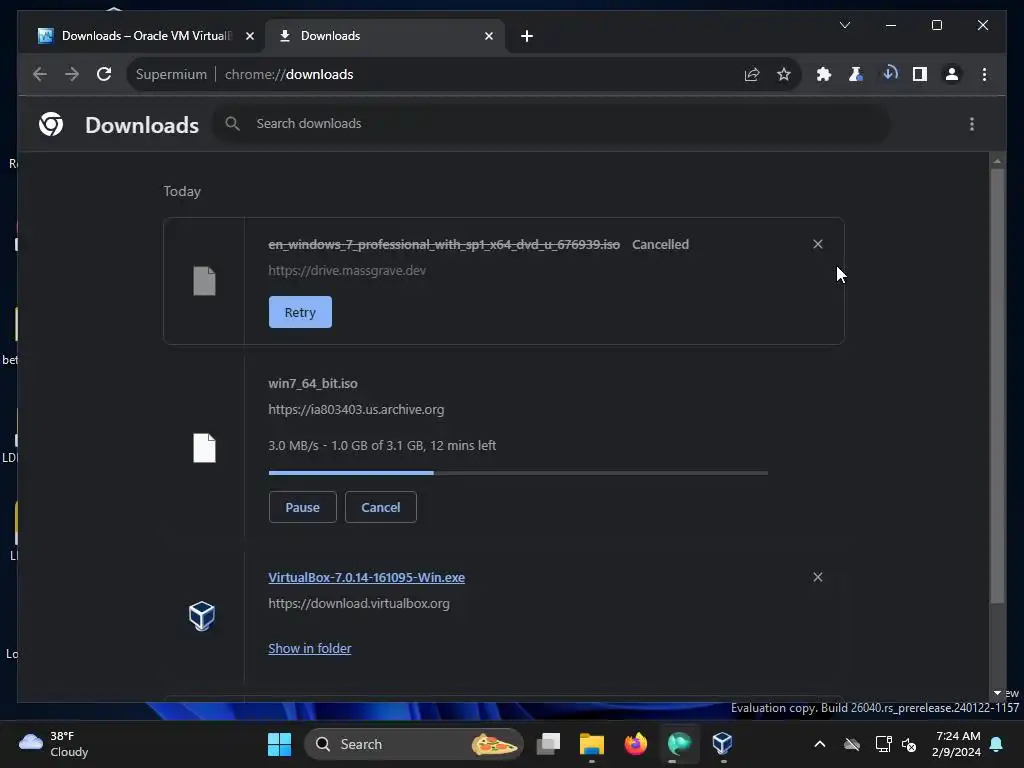This screenshot has height=768, width=1024.
Task: Click the search magnifier icon on Downloads page
Action: 232,123
